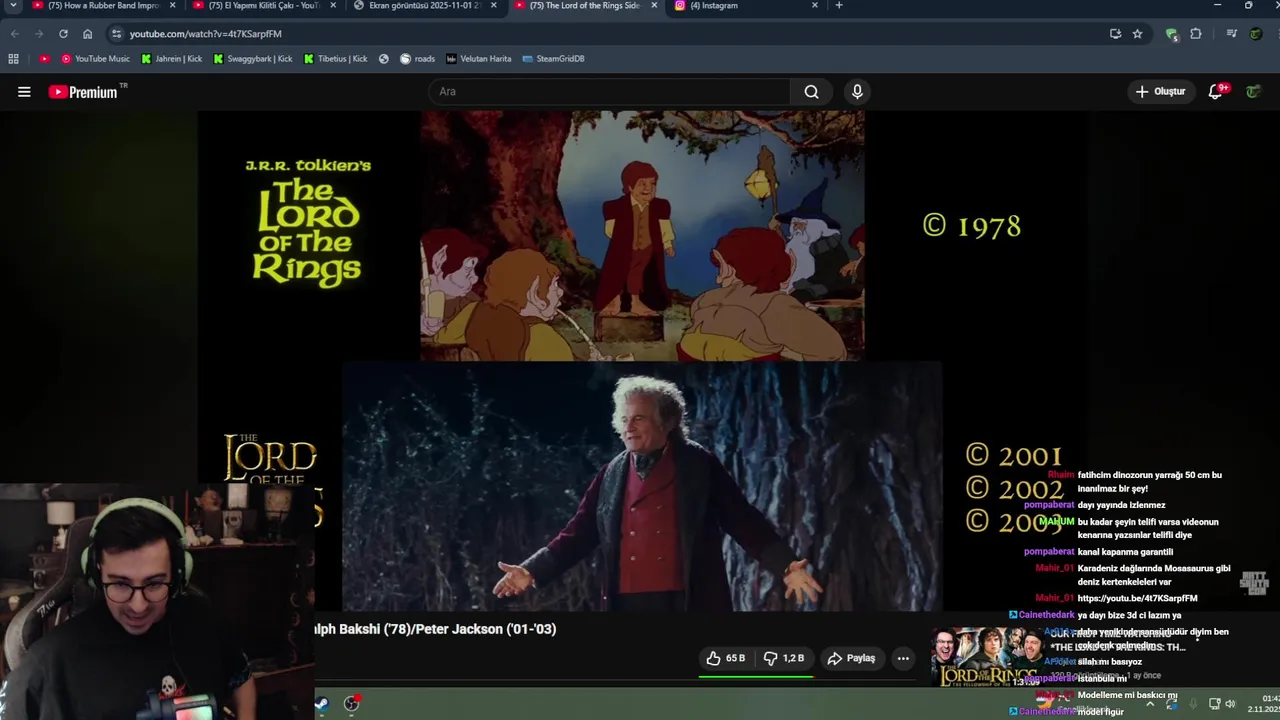Go forward with the browser forward arrow

[x=39, y=33]
